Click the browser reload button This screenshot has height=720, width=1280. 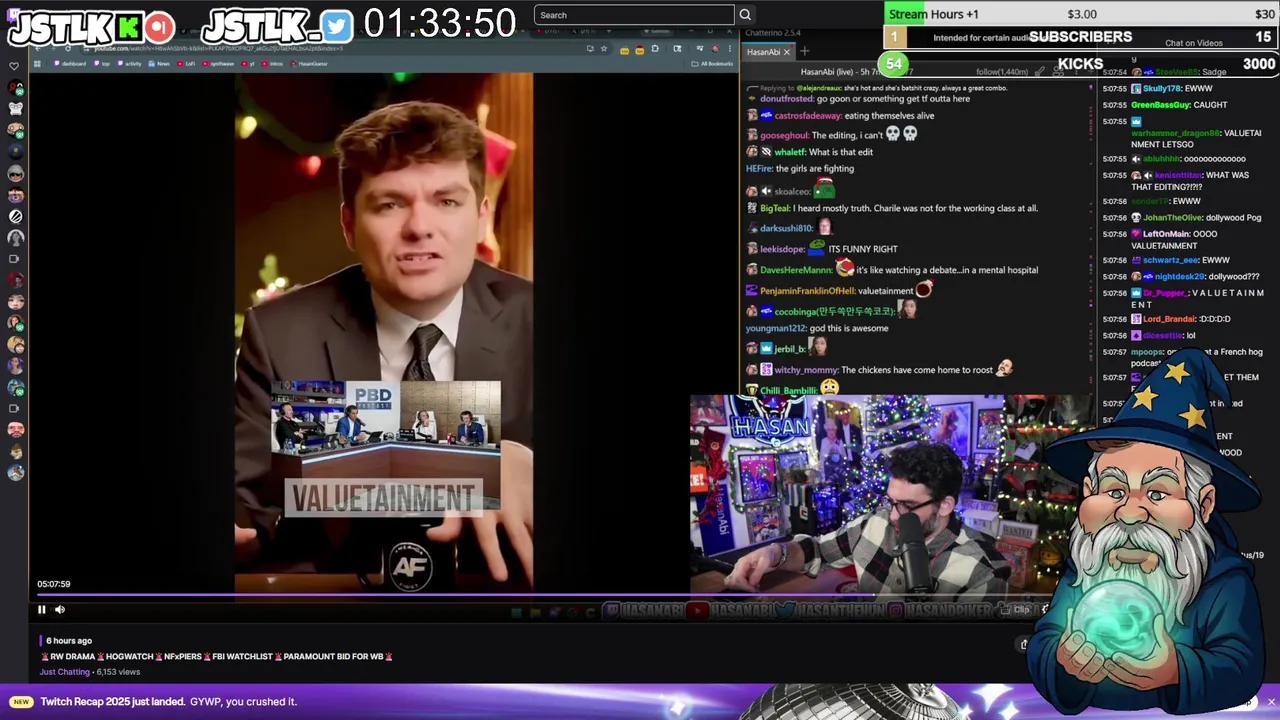coord(68,48)
